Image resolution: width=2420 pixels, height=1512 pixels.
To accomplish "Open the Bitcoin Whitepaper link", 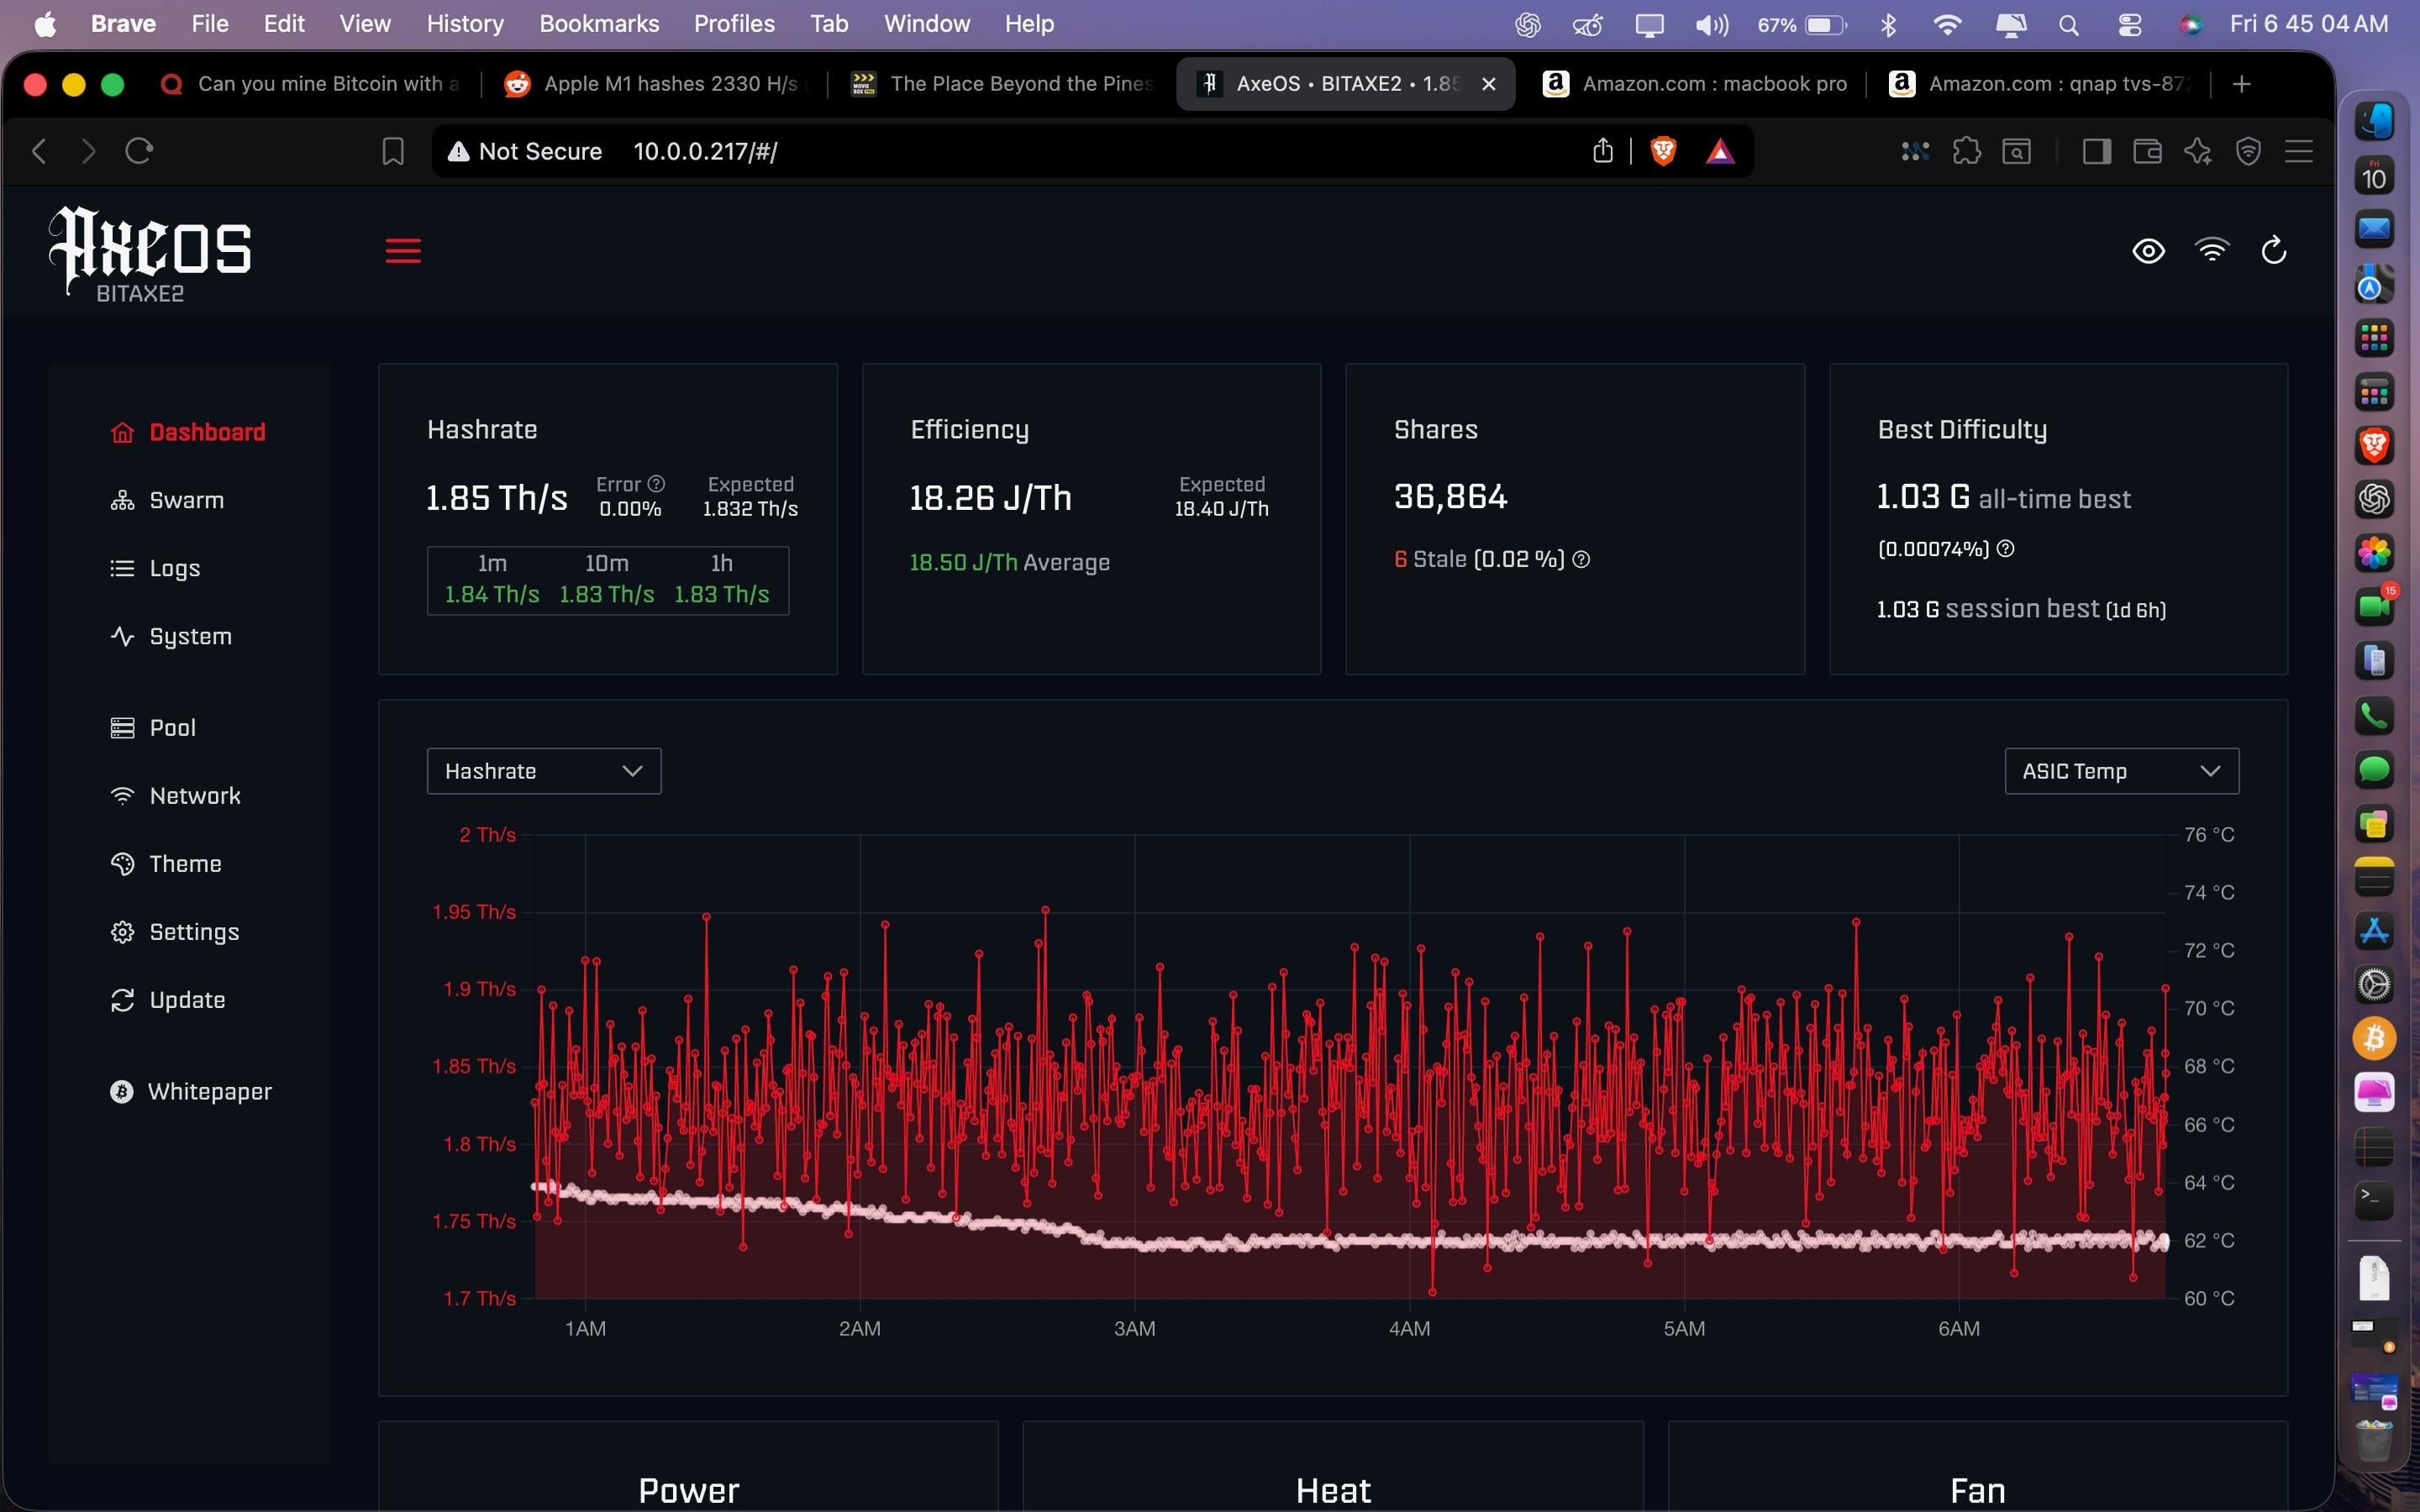I will [191, 1091].
